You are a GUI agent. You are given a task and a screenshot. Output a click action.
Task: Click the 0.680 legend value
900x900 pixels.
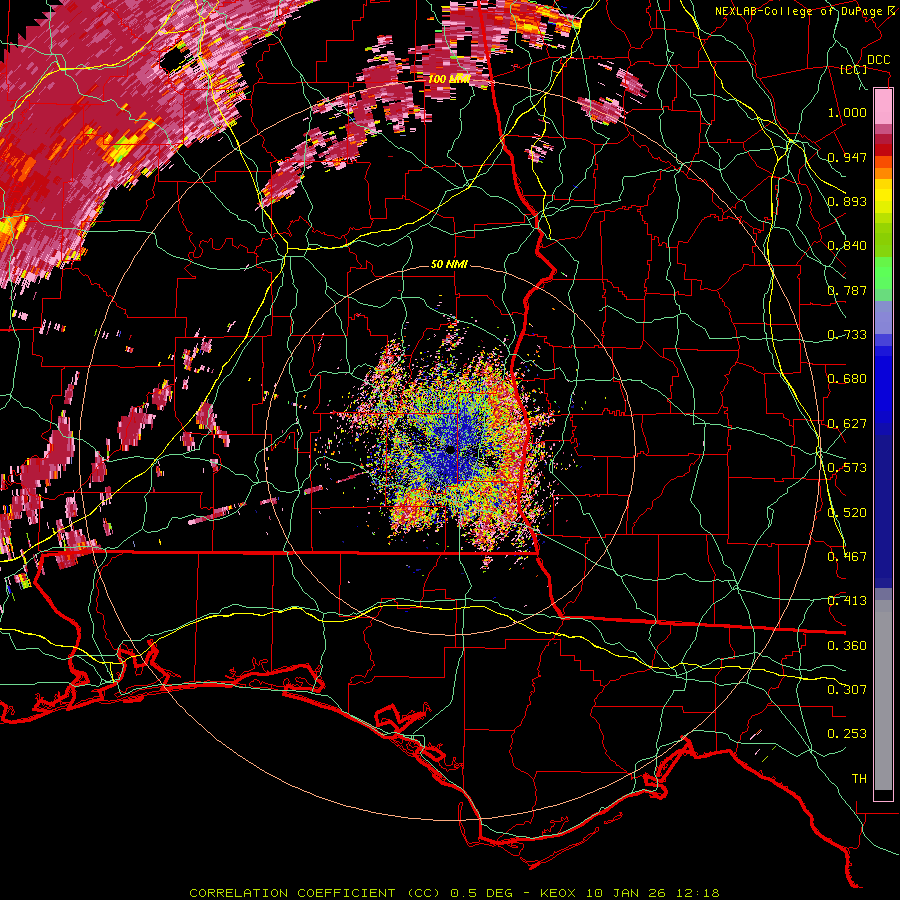(x=847, y=379)
